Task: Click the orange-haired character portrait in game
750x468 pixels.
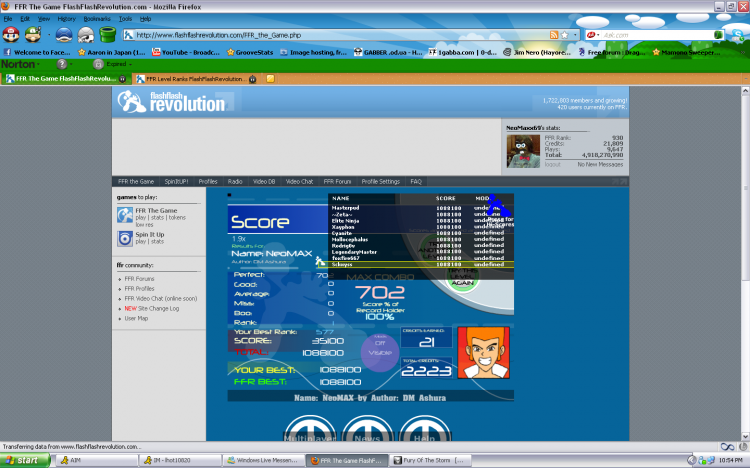Action: 484,353
